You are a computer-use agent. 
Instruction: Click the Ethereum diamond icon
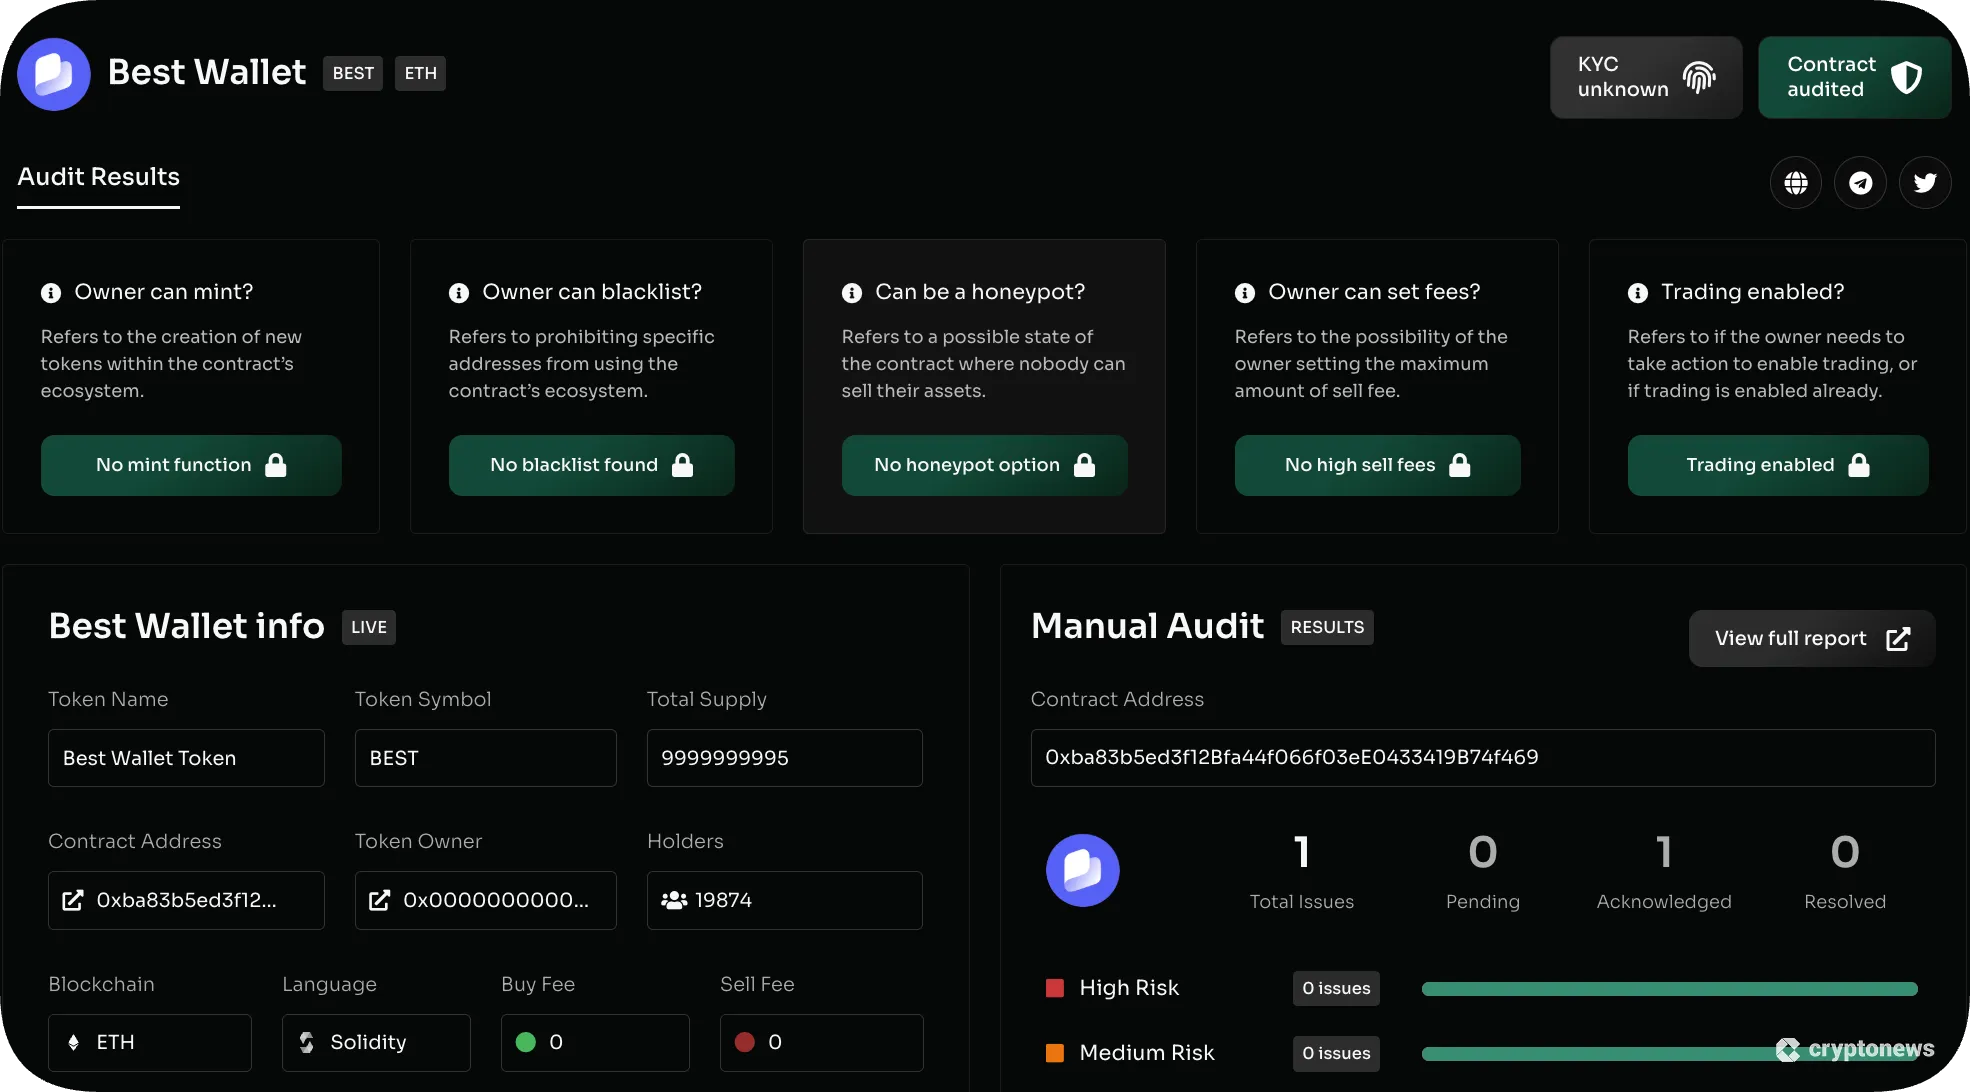click(73, 1043)
